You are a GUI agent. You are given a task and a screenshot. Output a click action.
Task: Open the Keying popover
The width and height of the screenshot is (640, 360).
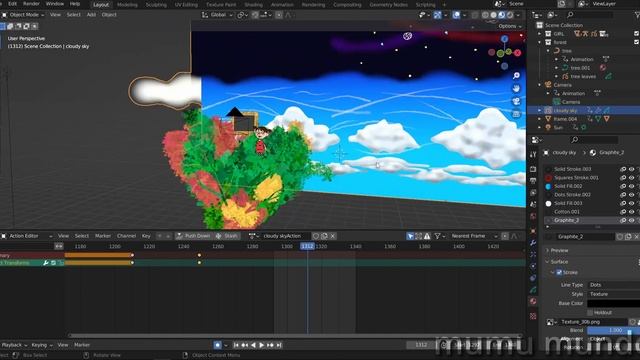point(42,345)
